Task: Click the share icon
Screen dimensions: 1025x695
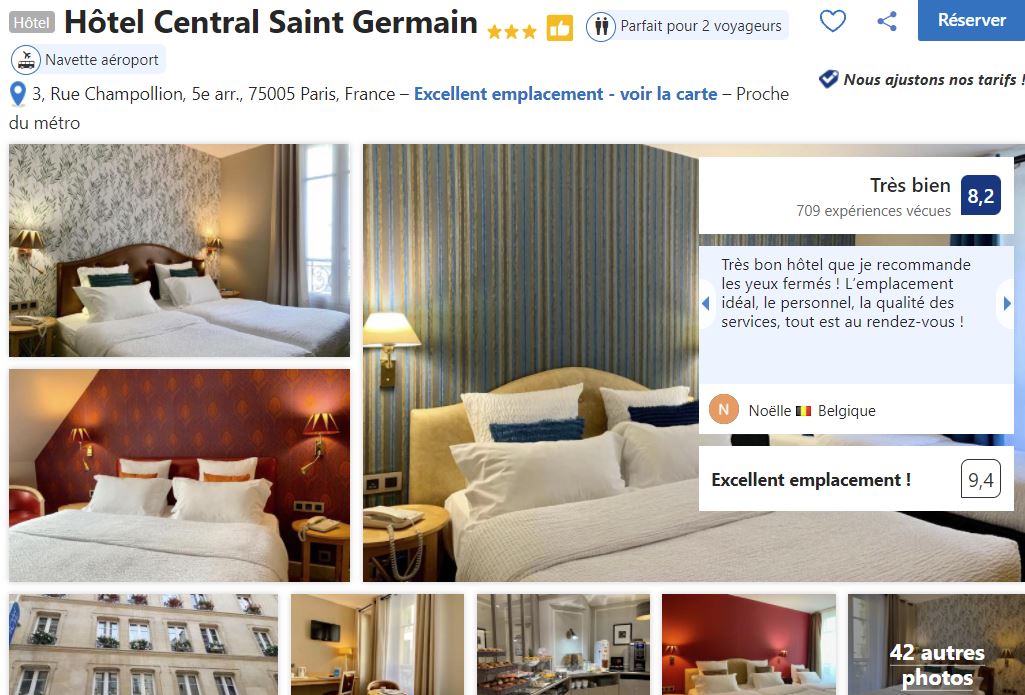Action: coord(886,21)
